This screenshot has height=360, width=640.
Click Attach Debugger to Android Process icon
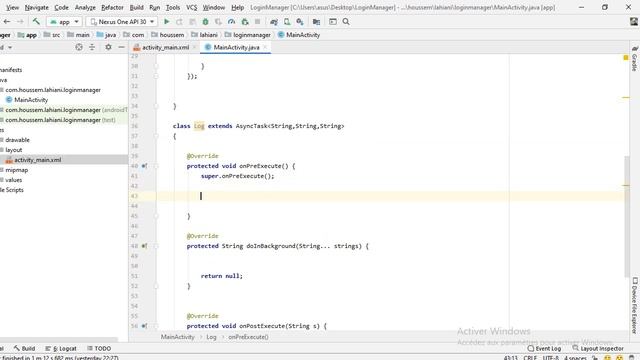(244, 22)
